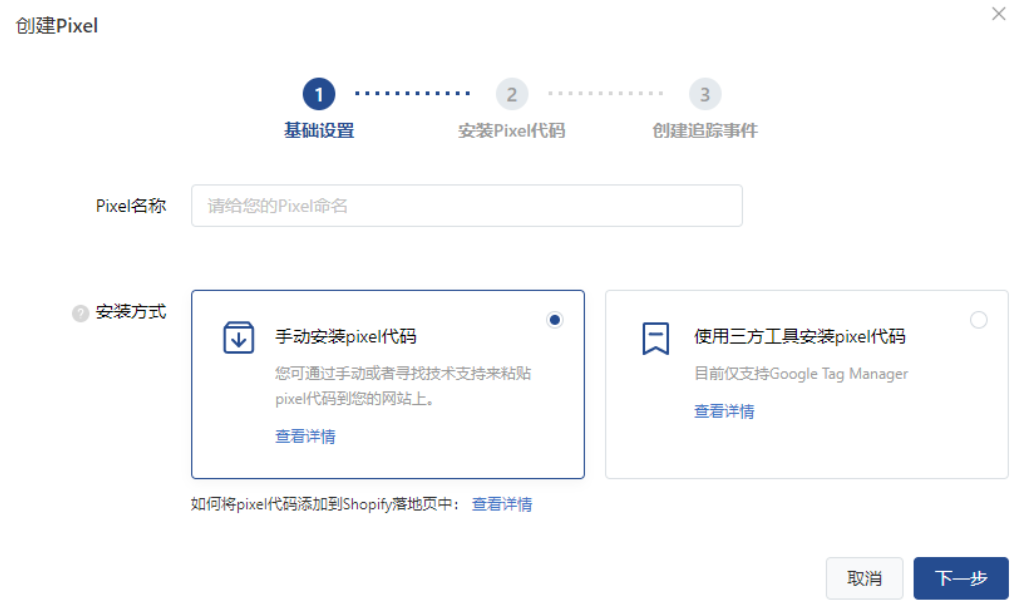Image resolution: width=1021 pixels, height=605 pixels.
Task: Click the 目前仅支持Google Tag Manager text
Action: tap(801, 374)
